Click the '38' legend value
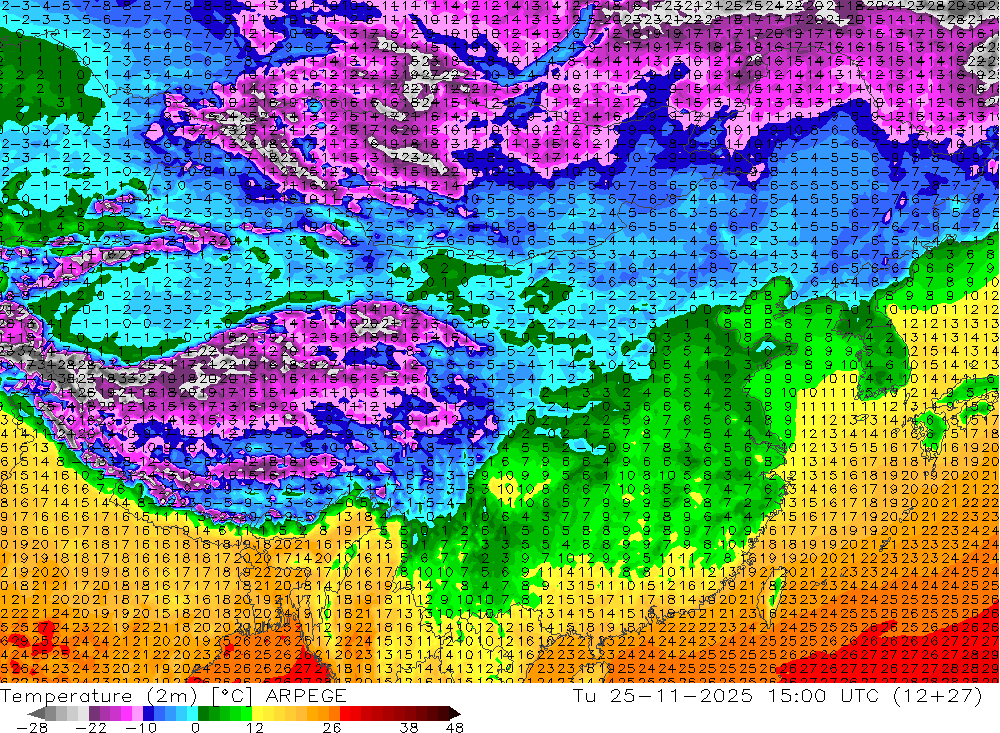 409,727
